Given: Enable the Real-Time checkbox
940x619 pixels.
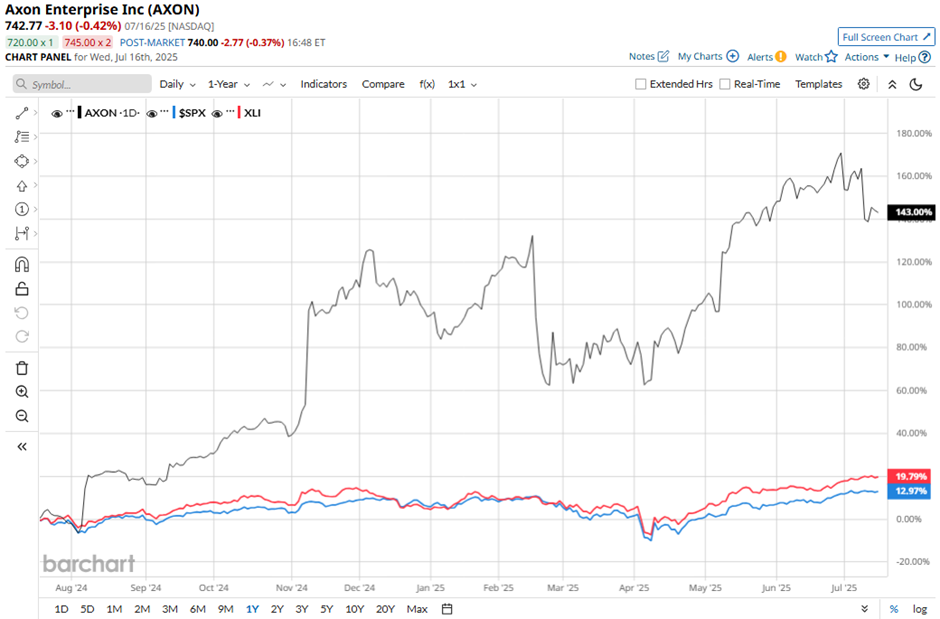Looking at the screenshot, I should (x=725, y=84).
